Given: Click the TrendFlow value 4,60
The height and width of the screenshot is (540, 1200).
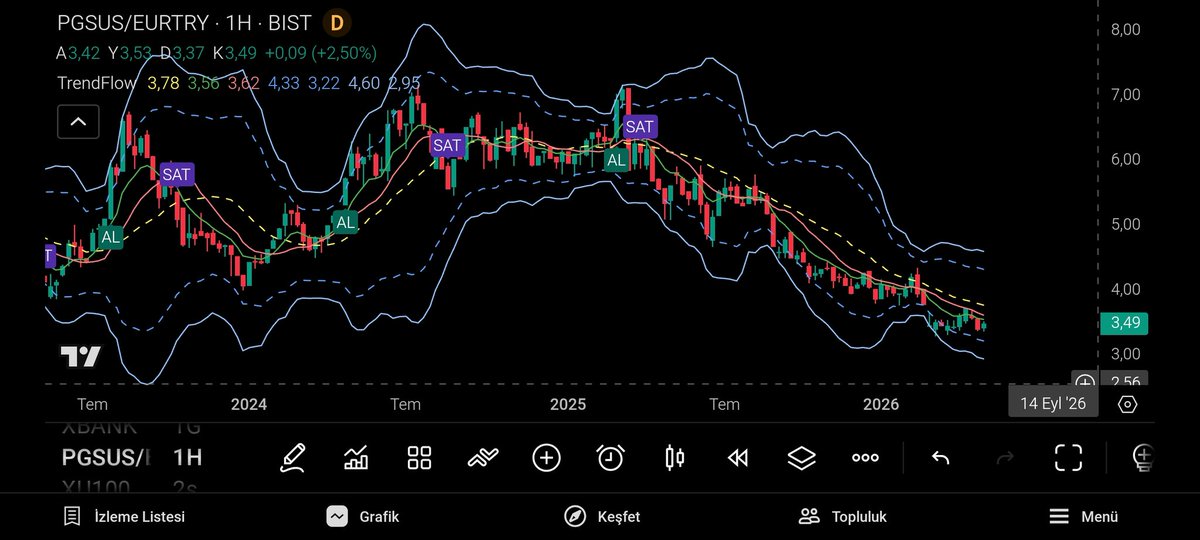Looking at the screenshot, I should 363,84.
